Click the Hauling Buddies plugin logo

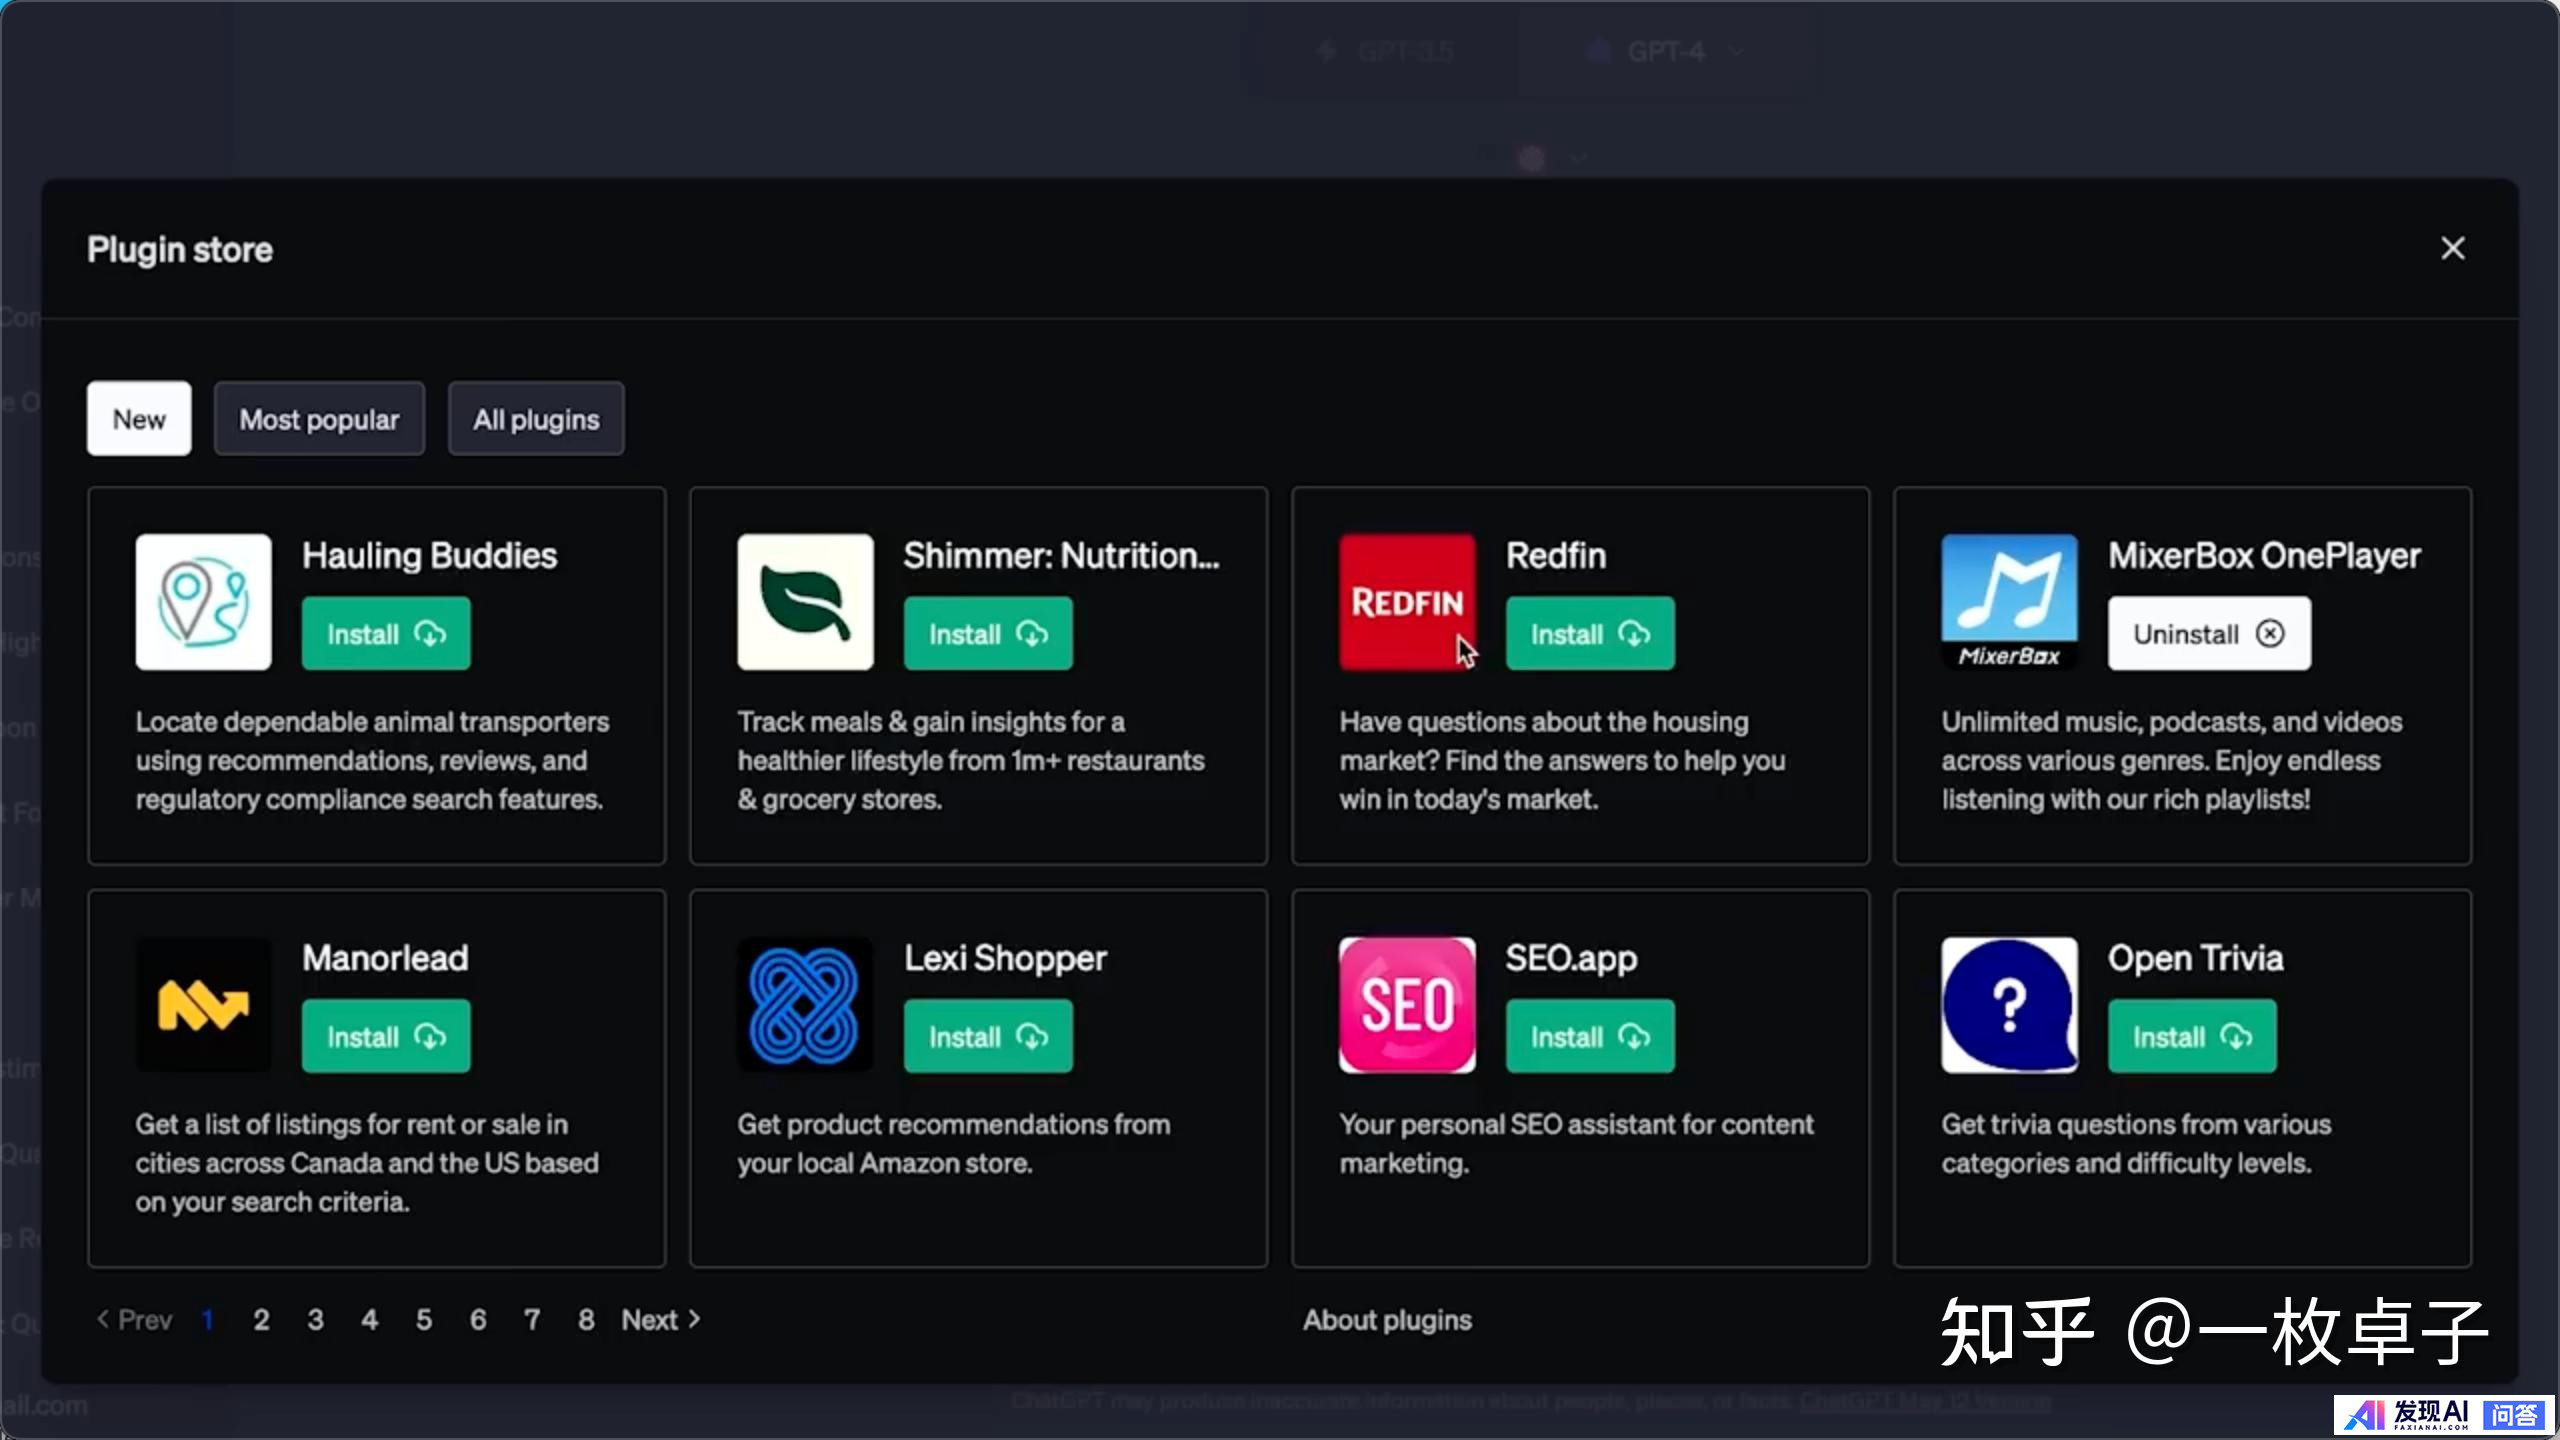203,602
